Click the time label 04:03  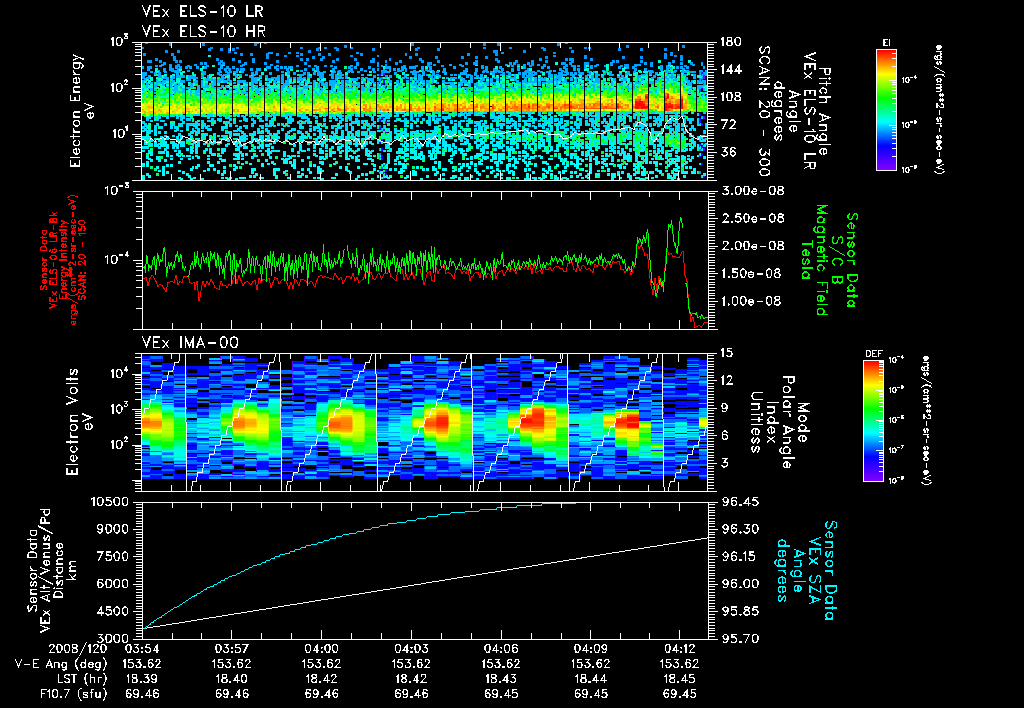(x=411, y=648)
